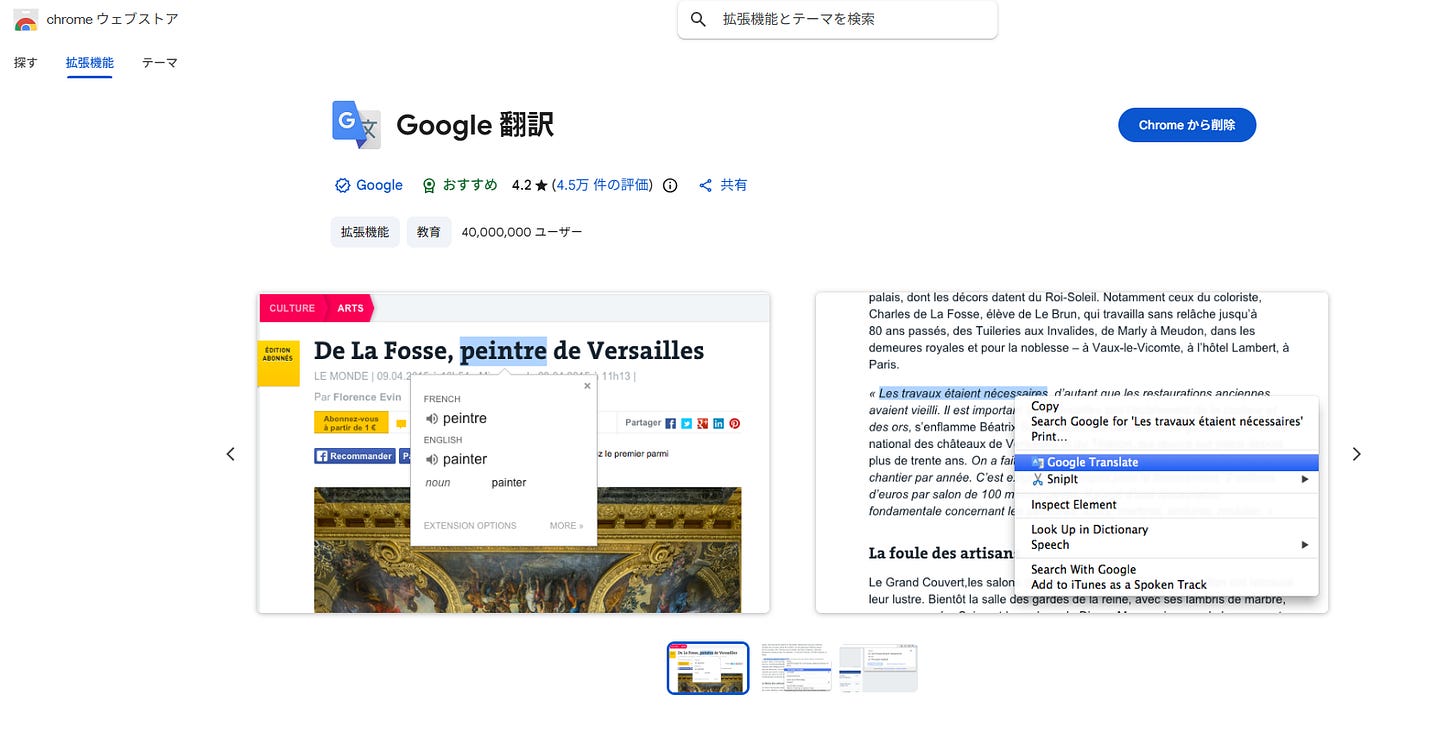
Task: Click EXTENSION OPTIONS in the translation popup
Action: (470, 526)
